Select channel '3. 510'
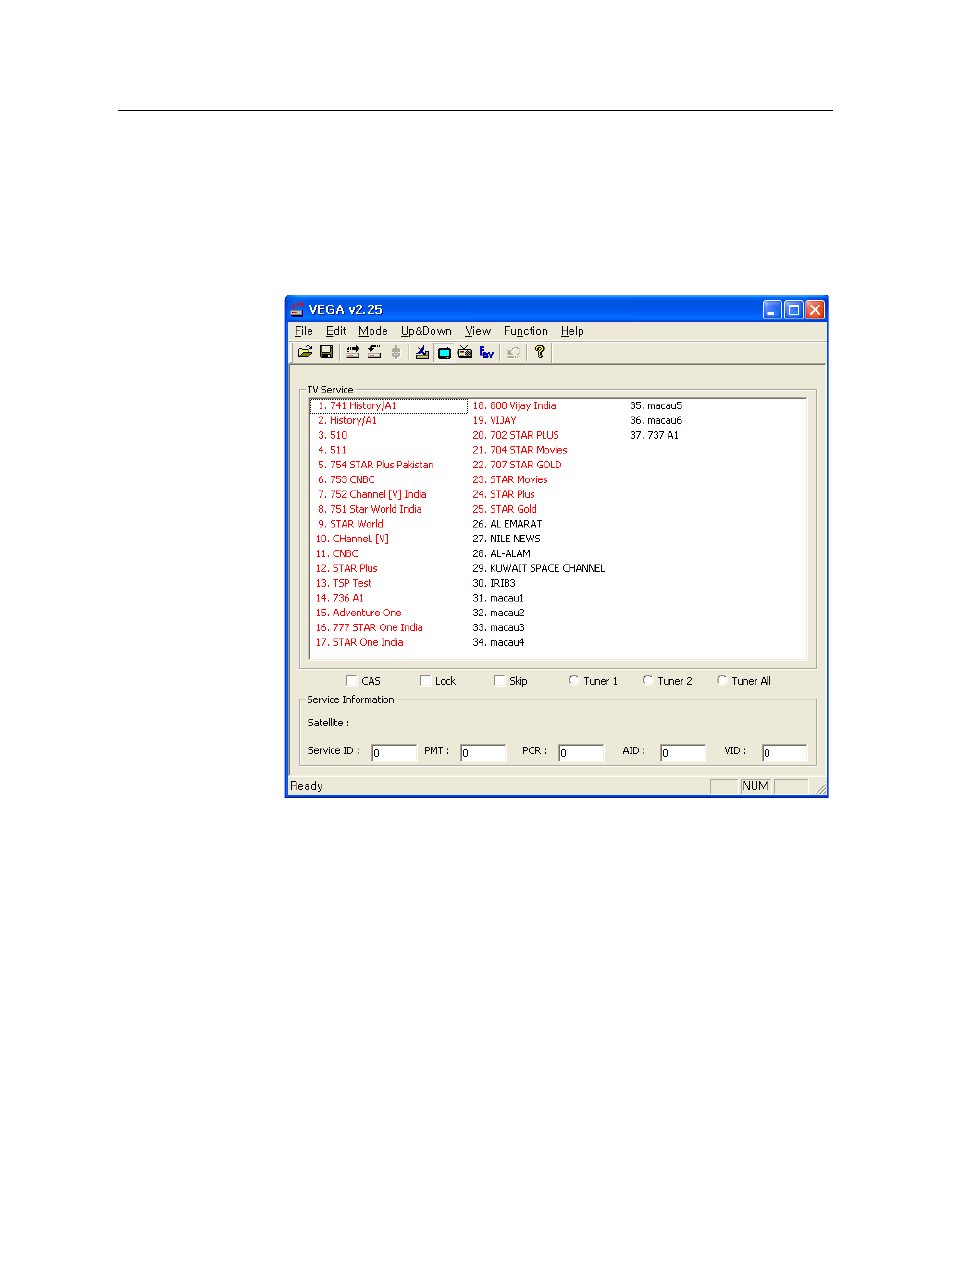954x1273 pixels. [x=333, y=436]
